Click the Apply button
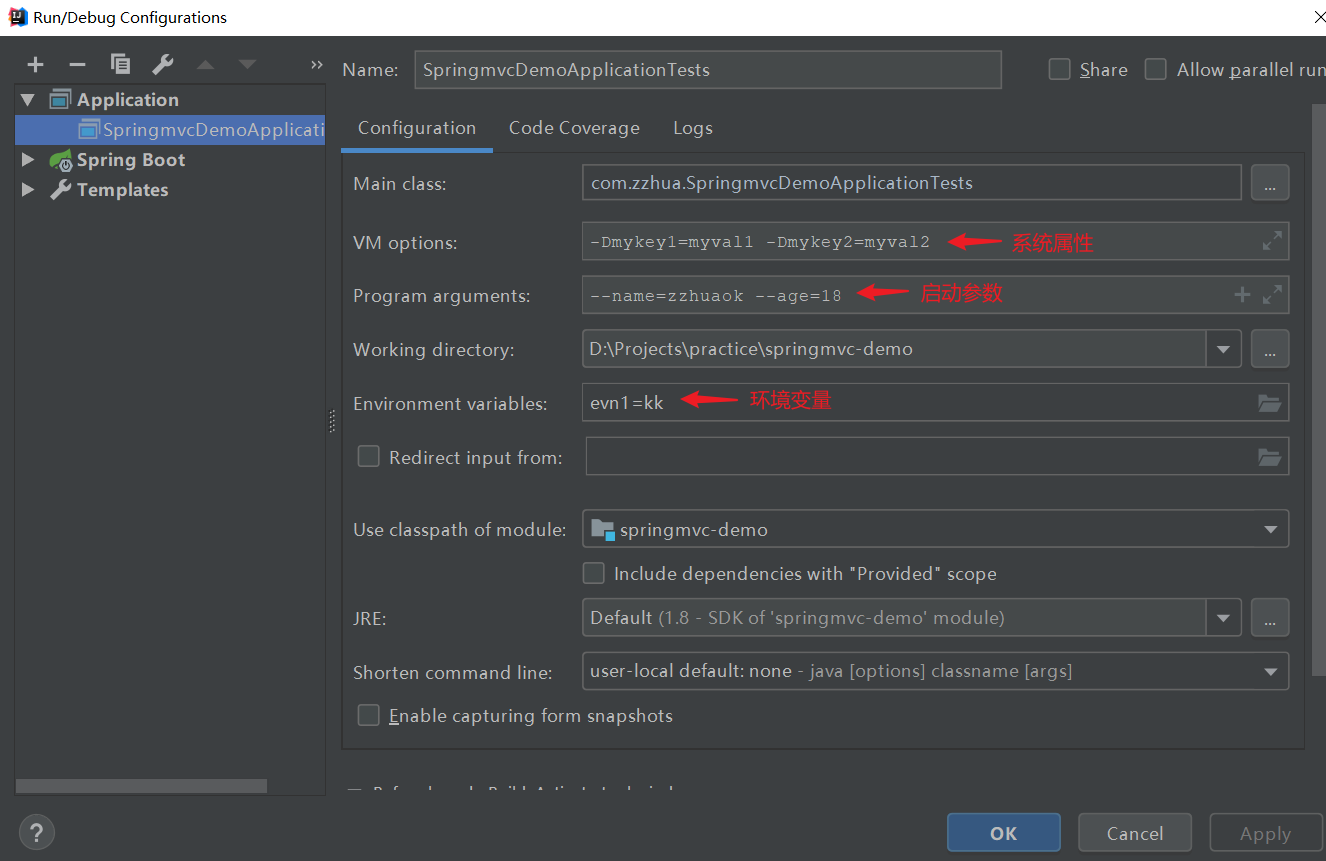Screen dimensions: 1326x861 (x=1266, y=833)
